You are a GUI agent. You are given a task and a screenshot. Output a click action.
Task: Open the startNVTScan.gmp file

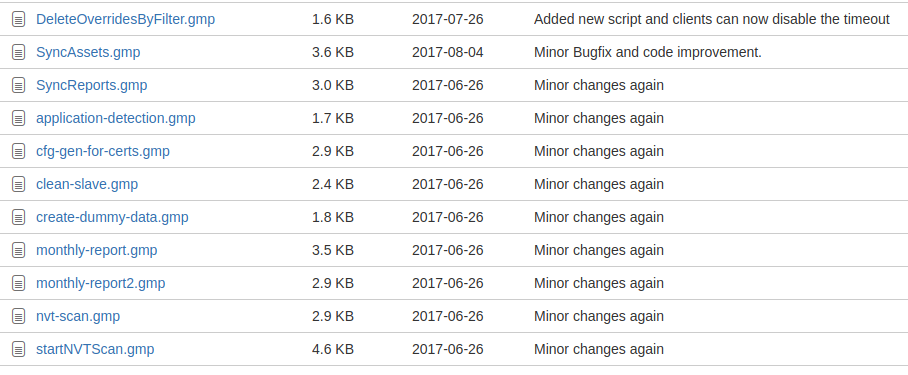(95, 349)
